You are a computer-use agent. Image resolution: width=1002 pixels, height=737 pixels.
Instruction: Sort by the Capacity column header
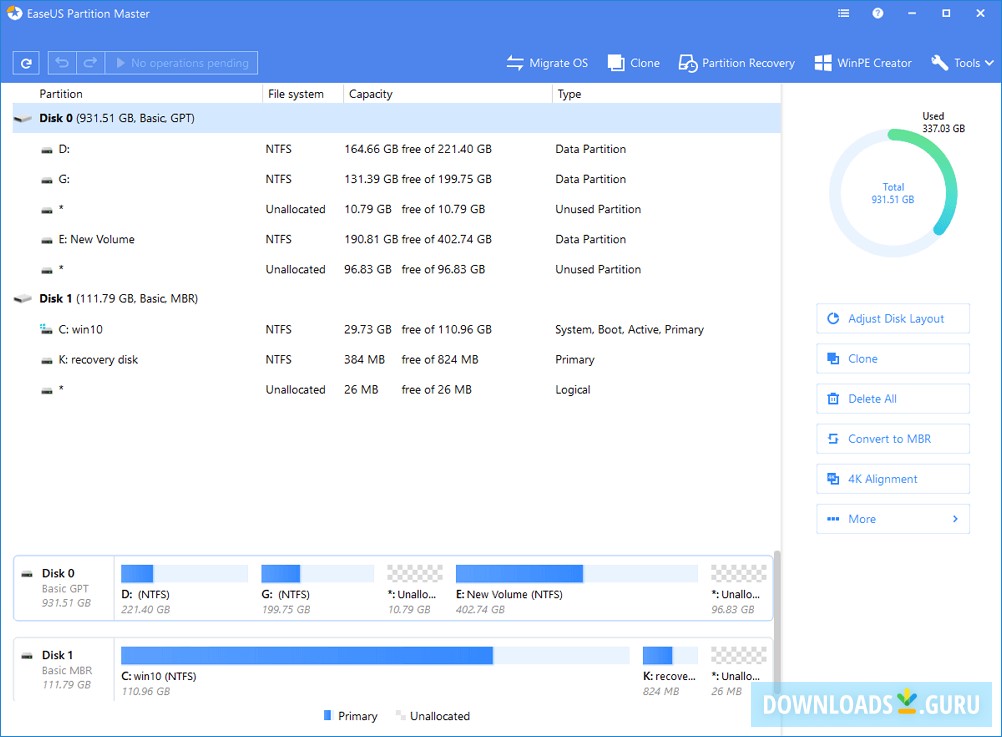coord(370,94)
